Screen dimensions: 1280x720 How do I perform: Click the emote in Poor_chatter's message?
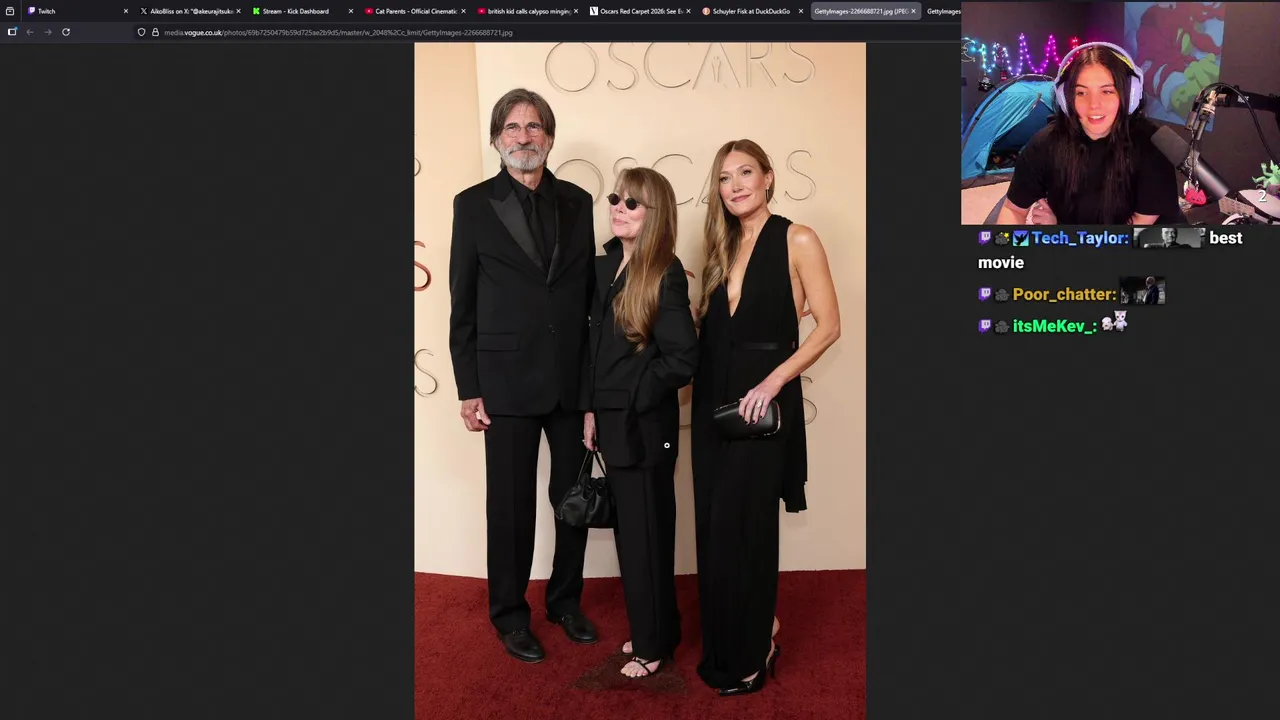tap(1143, 292)
